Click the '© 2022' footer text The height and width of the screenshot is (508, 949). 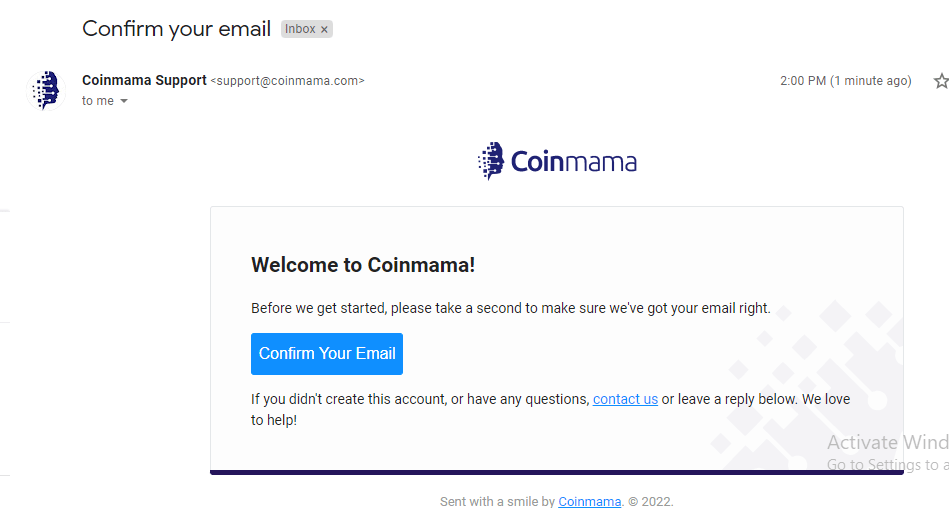(x=651, y=501)
